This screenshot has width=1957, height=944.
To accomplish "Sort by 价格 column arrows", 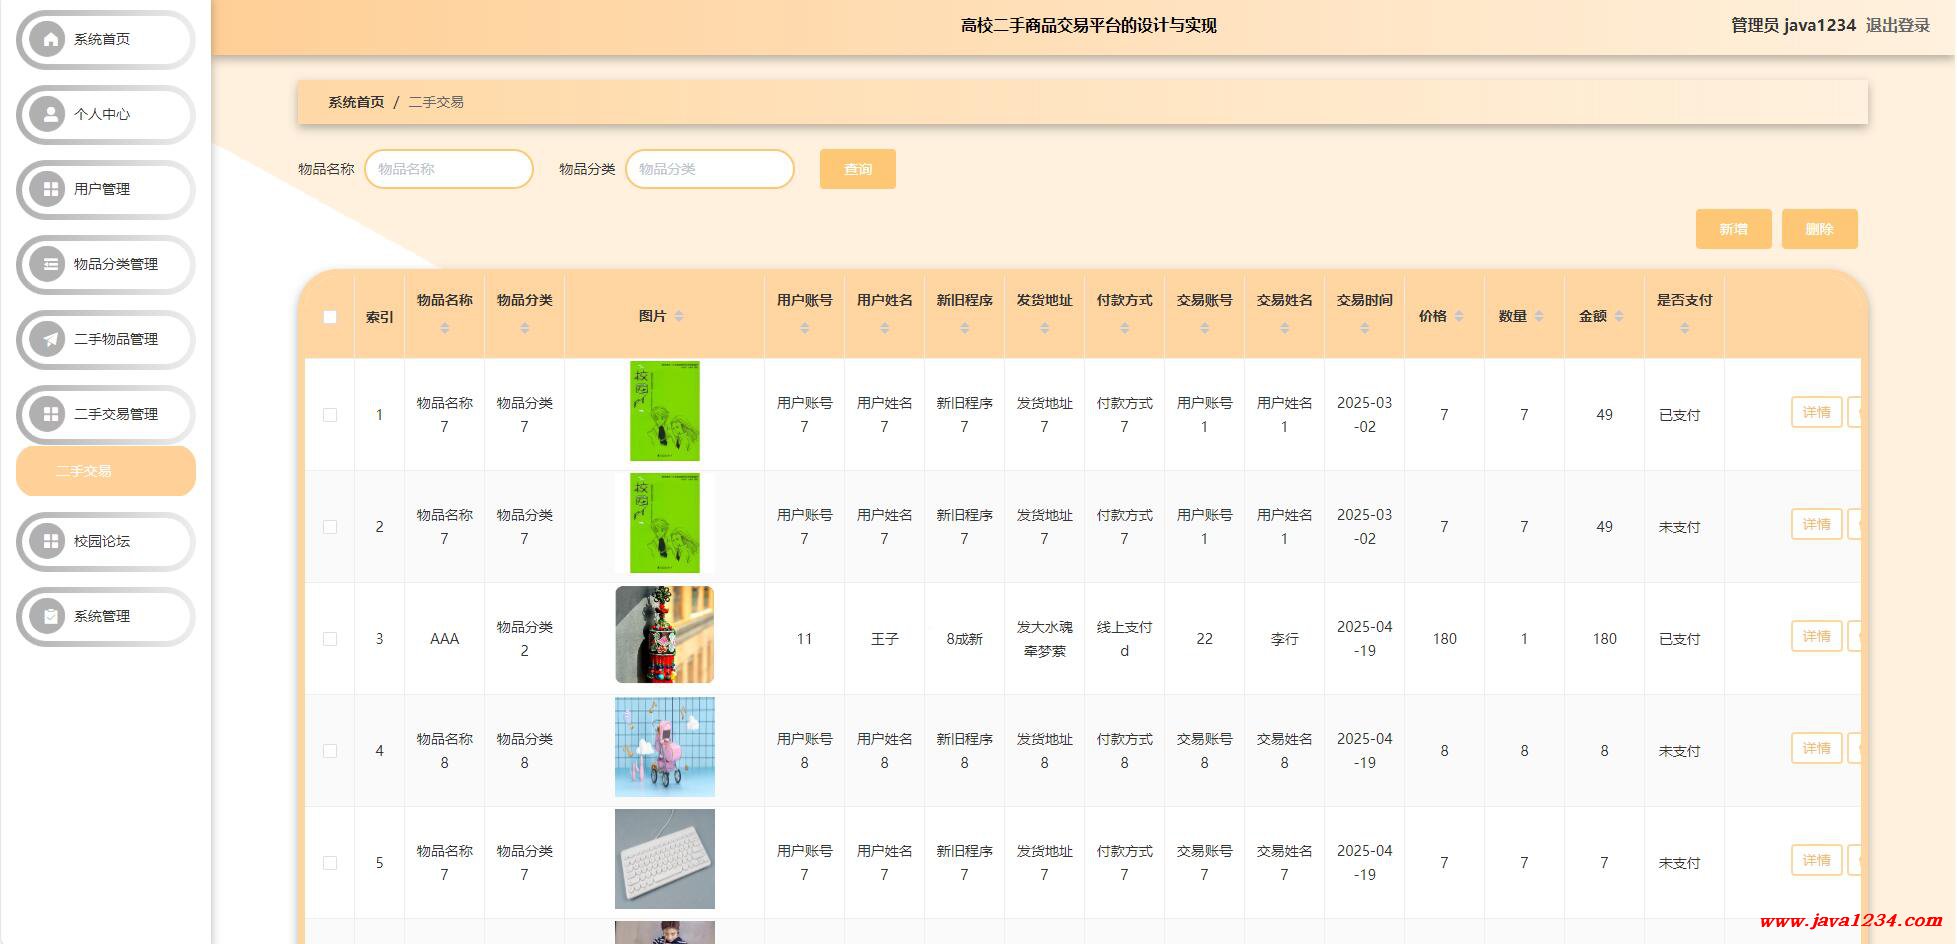I will (x=1459, y=316).
